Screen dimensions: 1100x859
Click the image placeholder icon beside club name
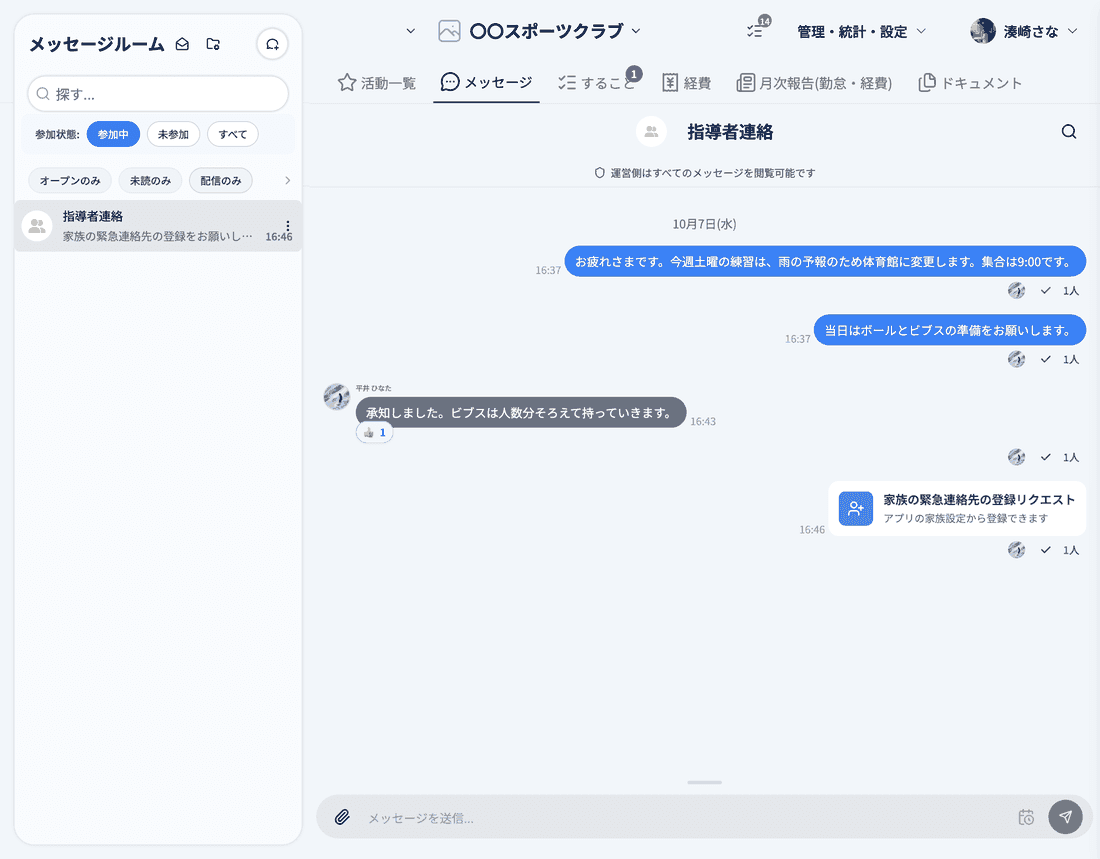pyautogui.click(x=449, y=31)
